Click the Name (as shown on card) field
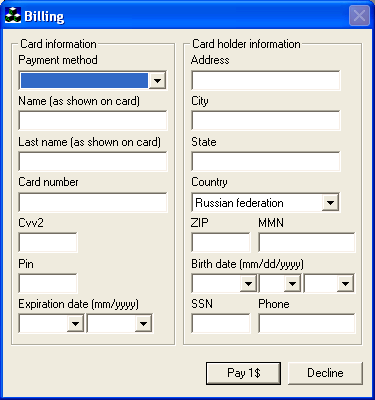Screen dimensions: 375x400 [93, 121]
